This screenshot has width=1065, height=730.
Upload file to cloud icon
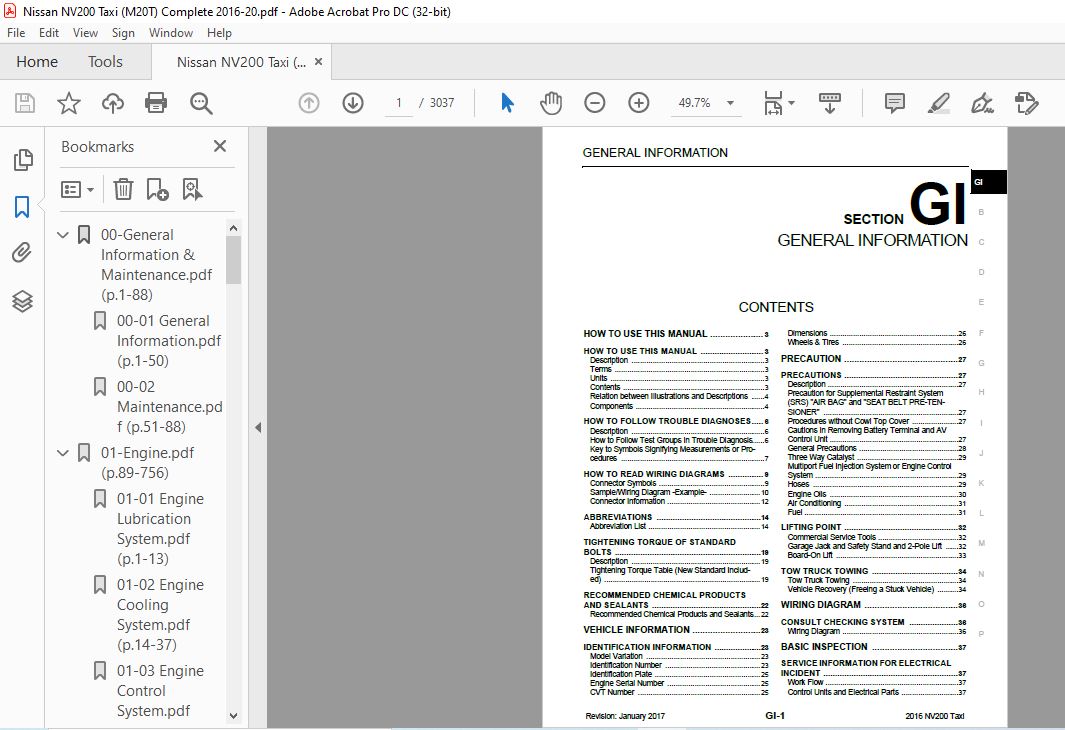pyautogui.click(x=113, y=103)
